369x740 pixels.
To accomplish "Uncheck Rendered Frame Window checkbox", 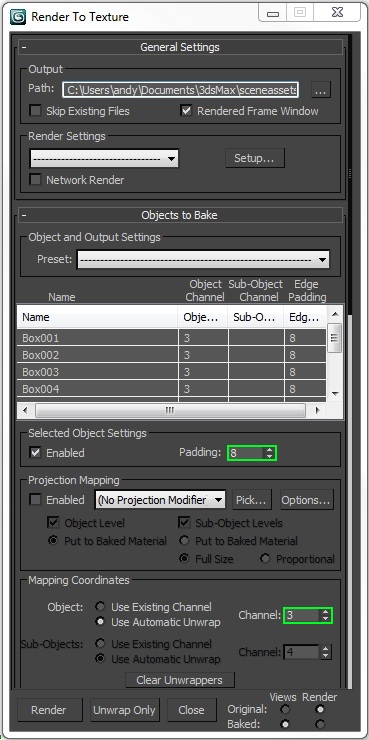I will [186, 111].
